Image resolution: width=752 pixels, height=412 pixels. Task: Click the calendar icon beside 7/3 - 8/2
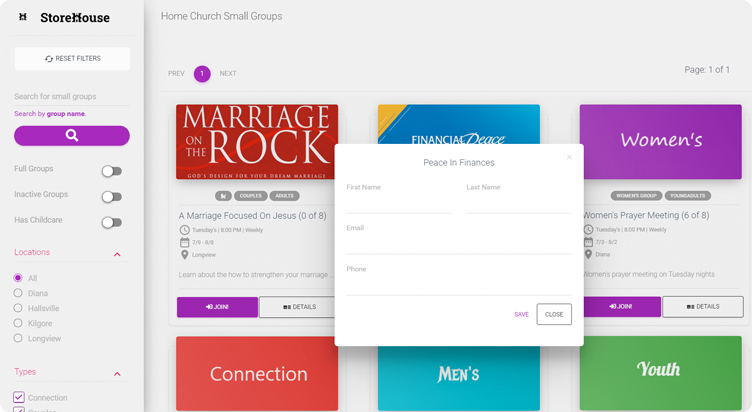pos(588,242)
